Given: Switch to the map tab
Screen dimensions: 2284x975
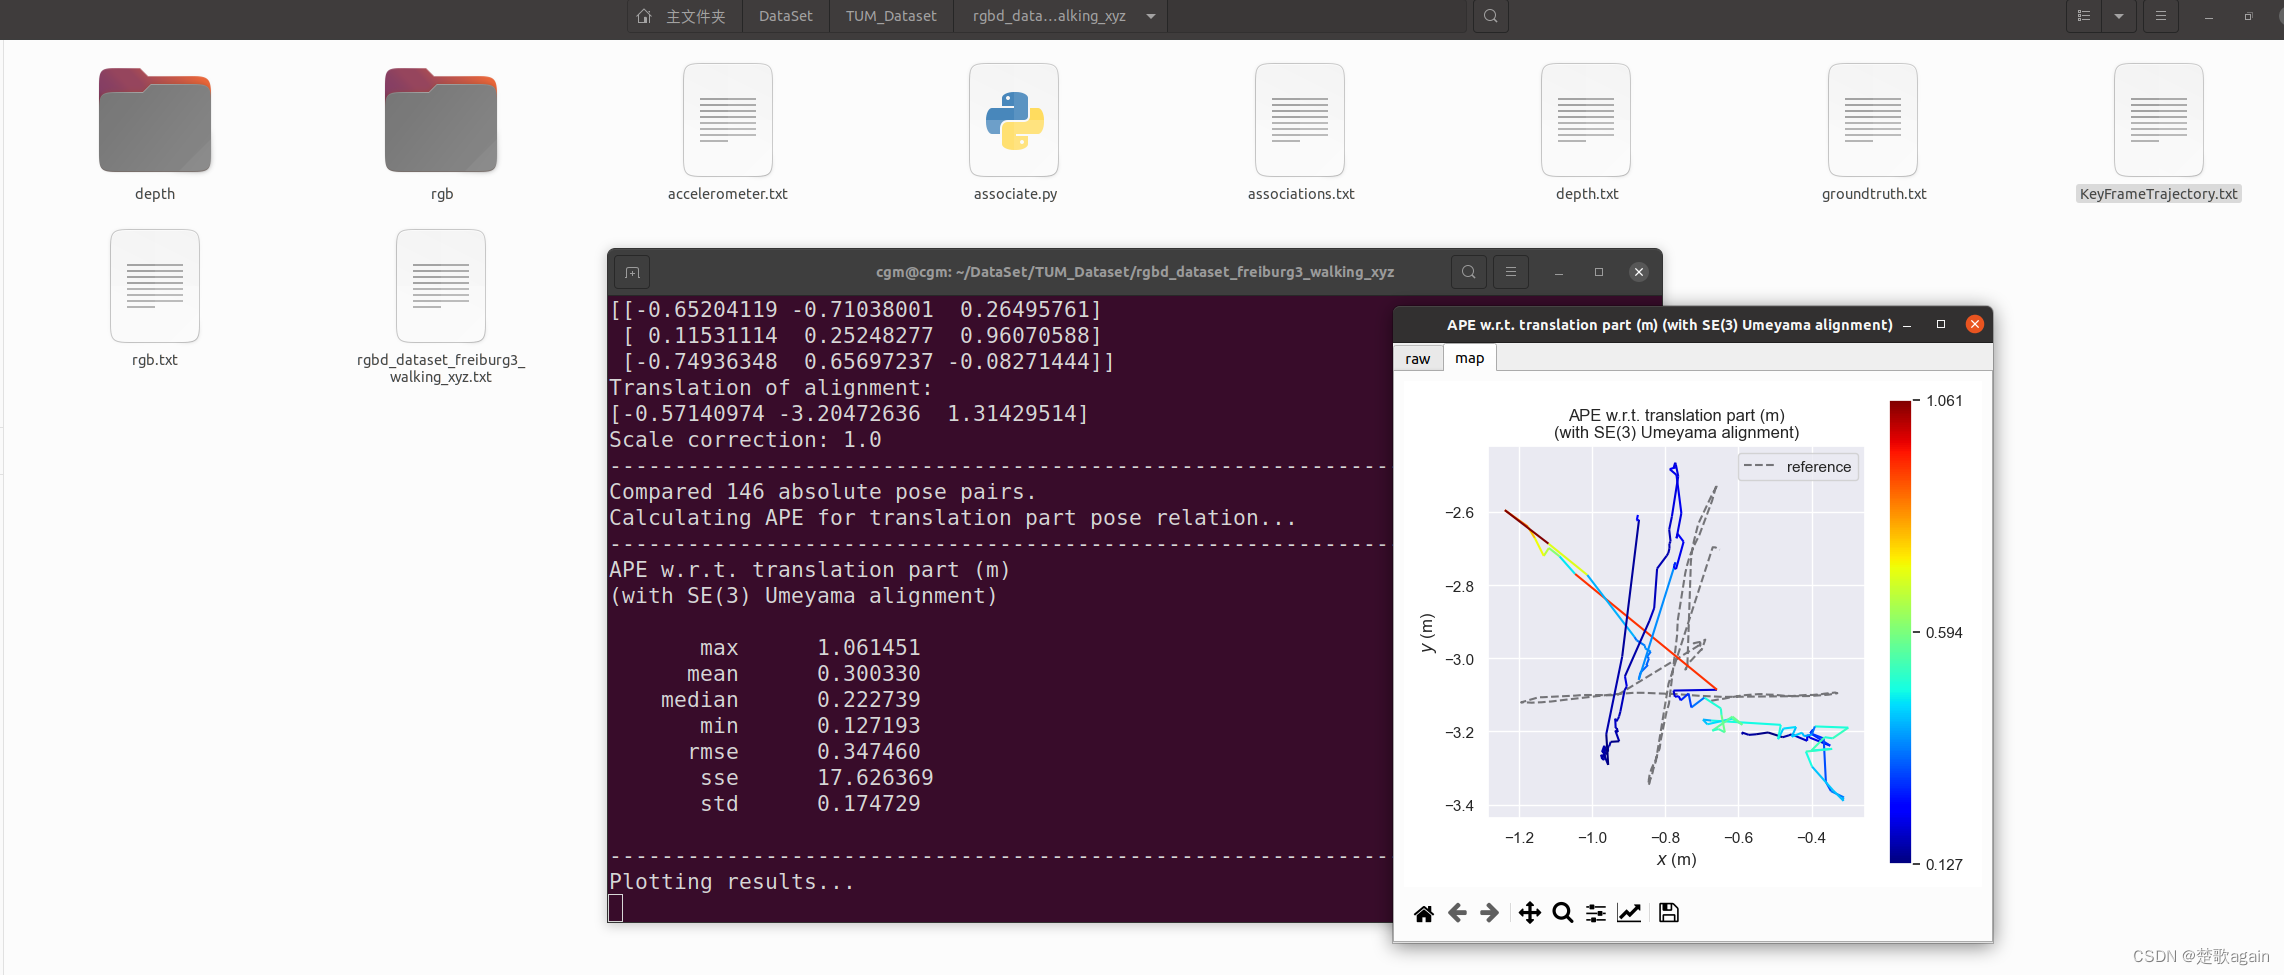Looking at the screenshot, I should click(1469, 359).
